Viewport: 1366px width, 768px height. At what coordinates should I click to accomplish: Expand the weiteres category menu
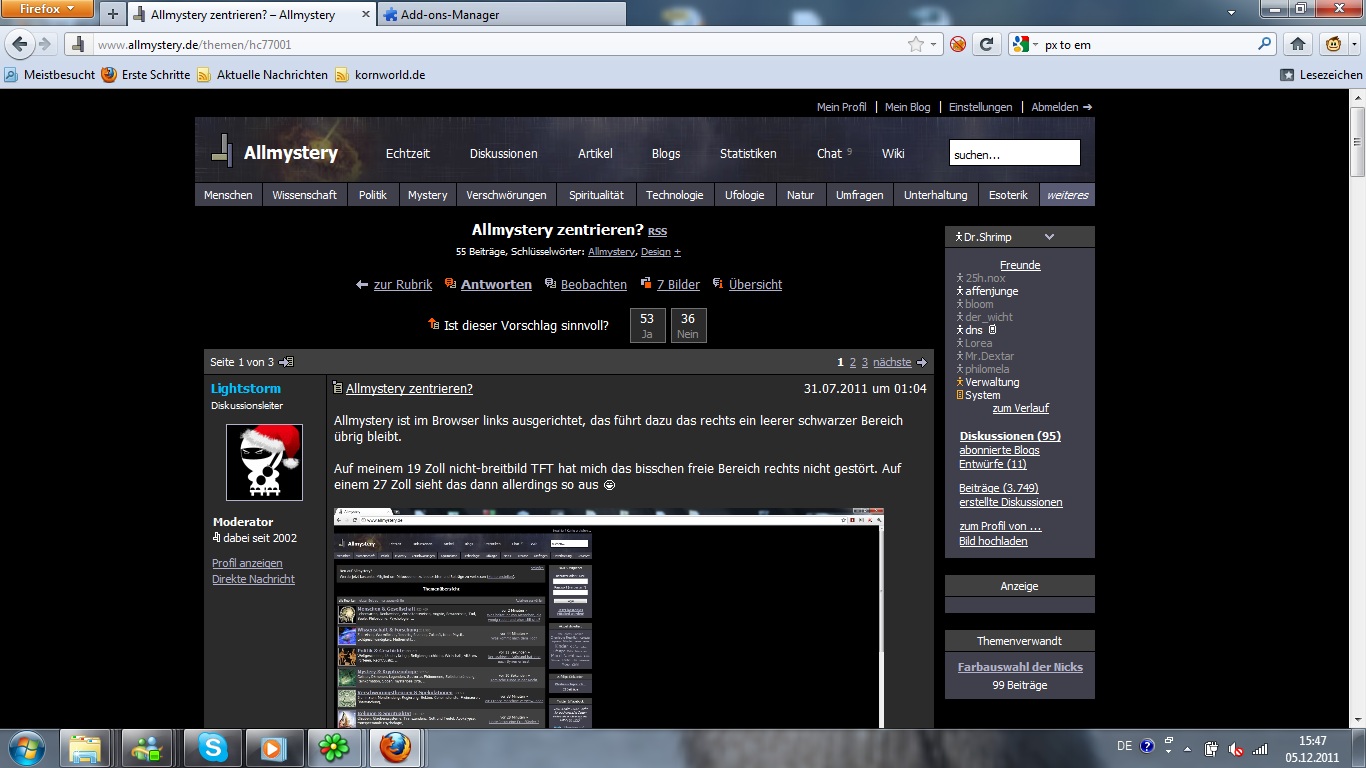pyautogui.click(x=1067, y=195)
